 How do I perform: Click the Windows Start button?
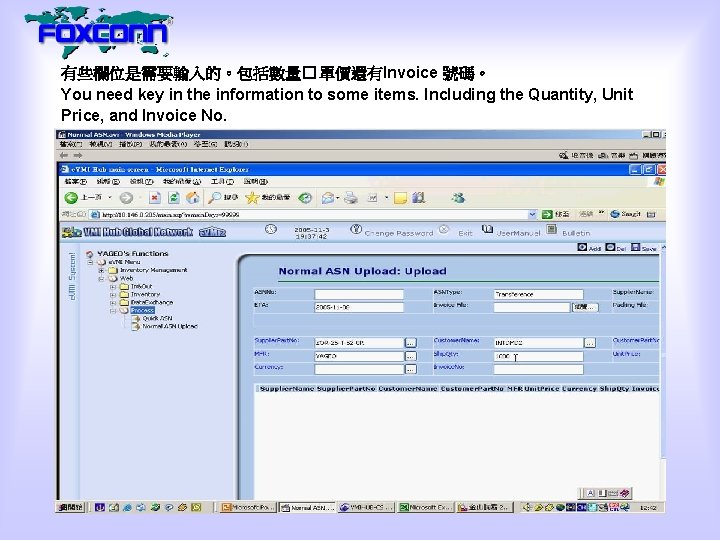[x=71, y=507]
